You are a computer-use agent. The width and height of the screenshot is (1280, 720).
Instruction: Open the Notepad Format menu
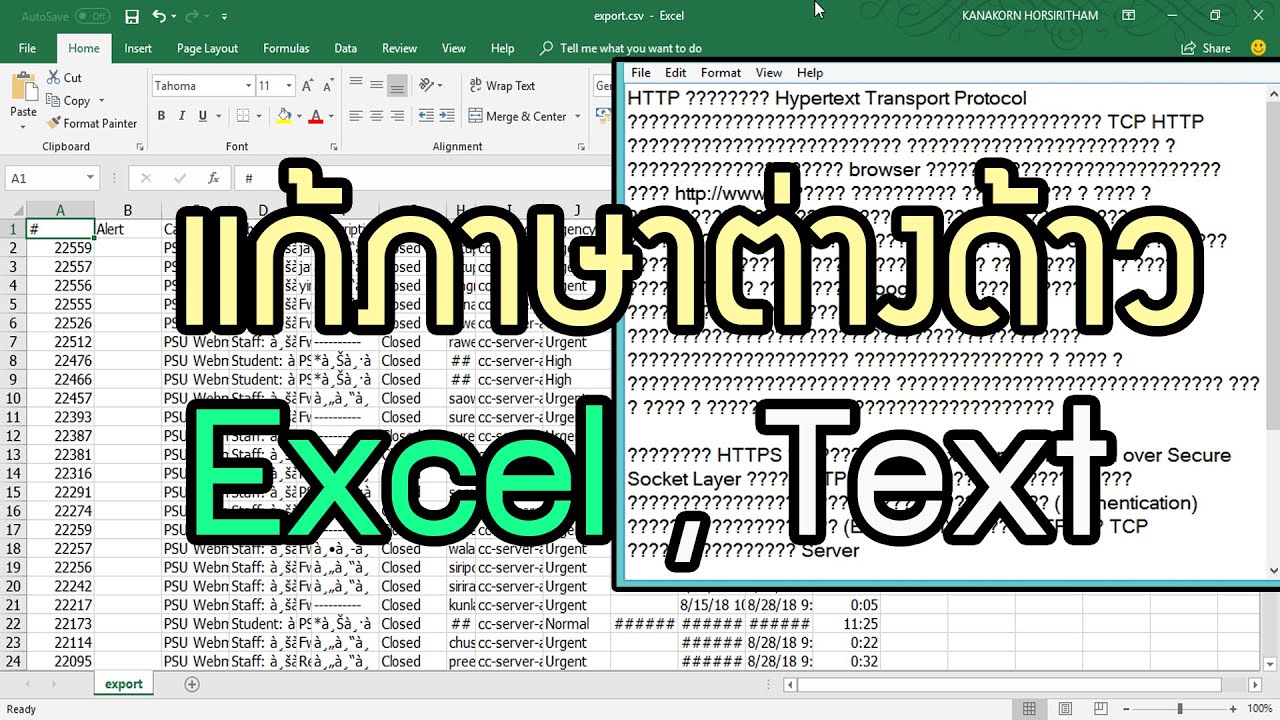[721, 72]
